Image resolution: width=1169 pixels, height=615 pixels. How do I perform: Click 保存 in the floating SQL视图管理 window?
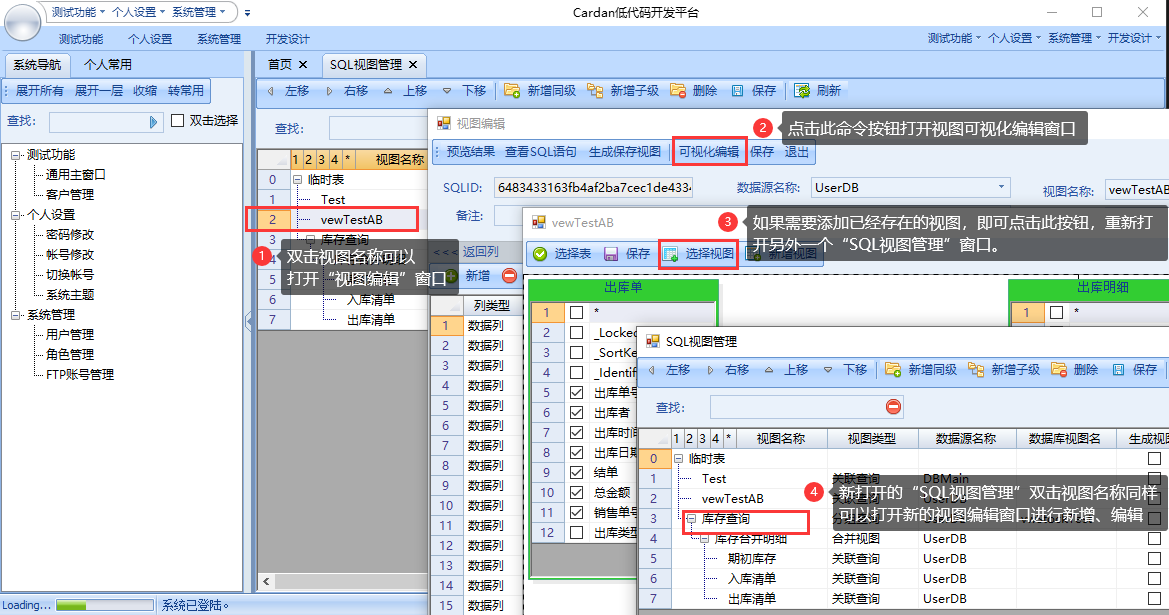coord(1135,370)
